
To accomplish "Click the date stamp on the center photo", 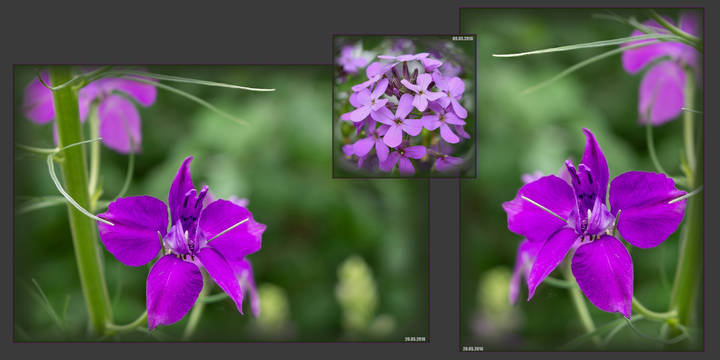I will (462, 39).
